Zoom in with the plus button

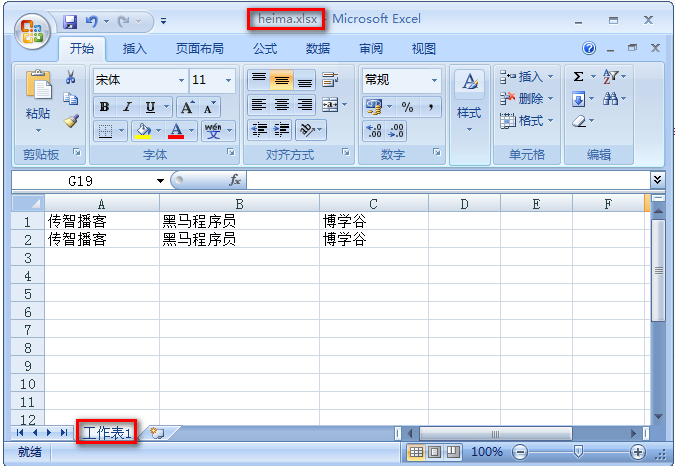(x=638, y=452)
